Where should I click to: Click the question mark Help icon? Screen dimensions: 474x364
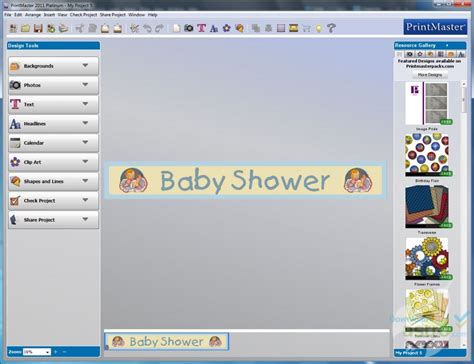coord(331,28)
